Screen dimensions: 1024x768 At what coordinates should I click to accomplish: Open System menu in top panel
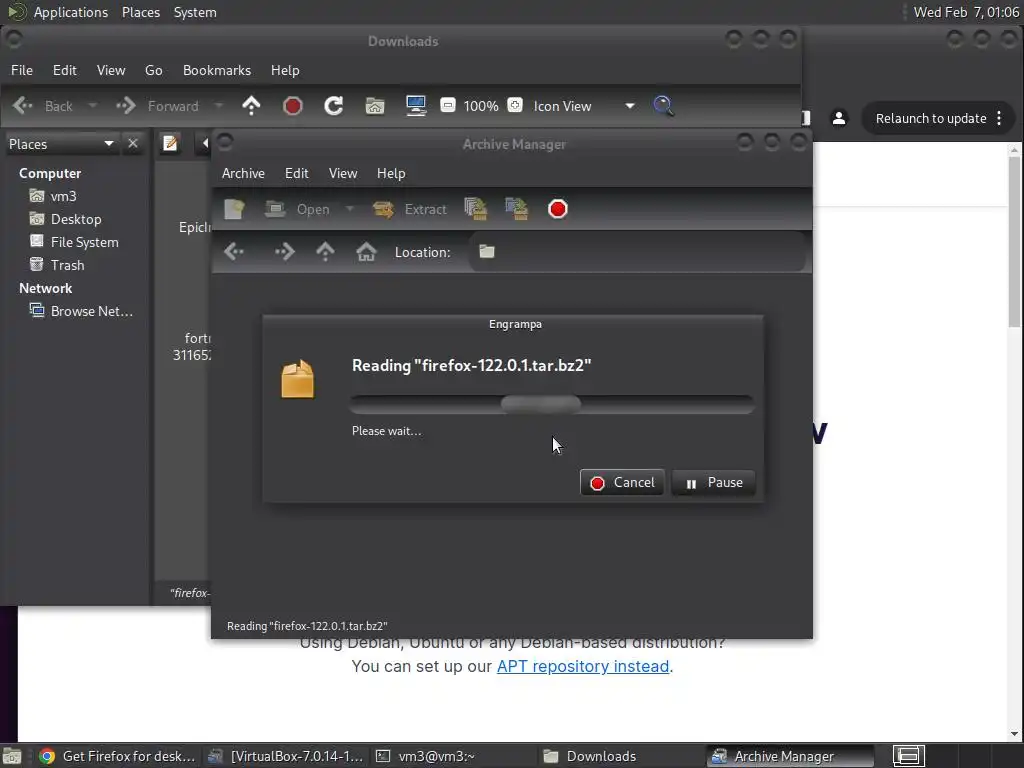pos(195,12)
